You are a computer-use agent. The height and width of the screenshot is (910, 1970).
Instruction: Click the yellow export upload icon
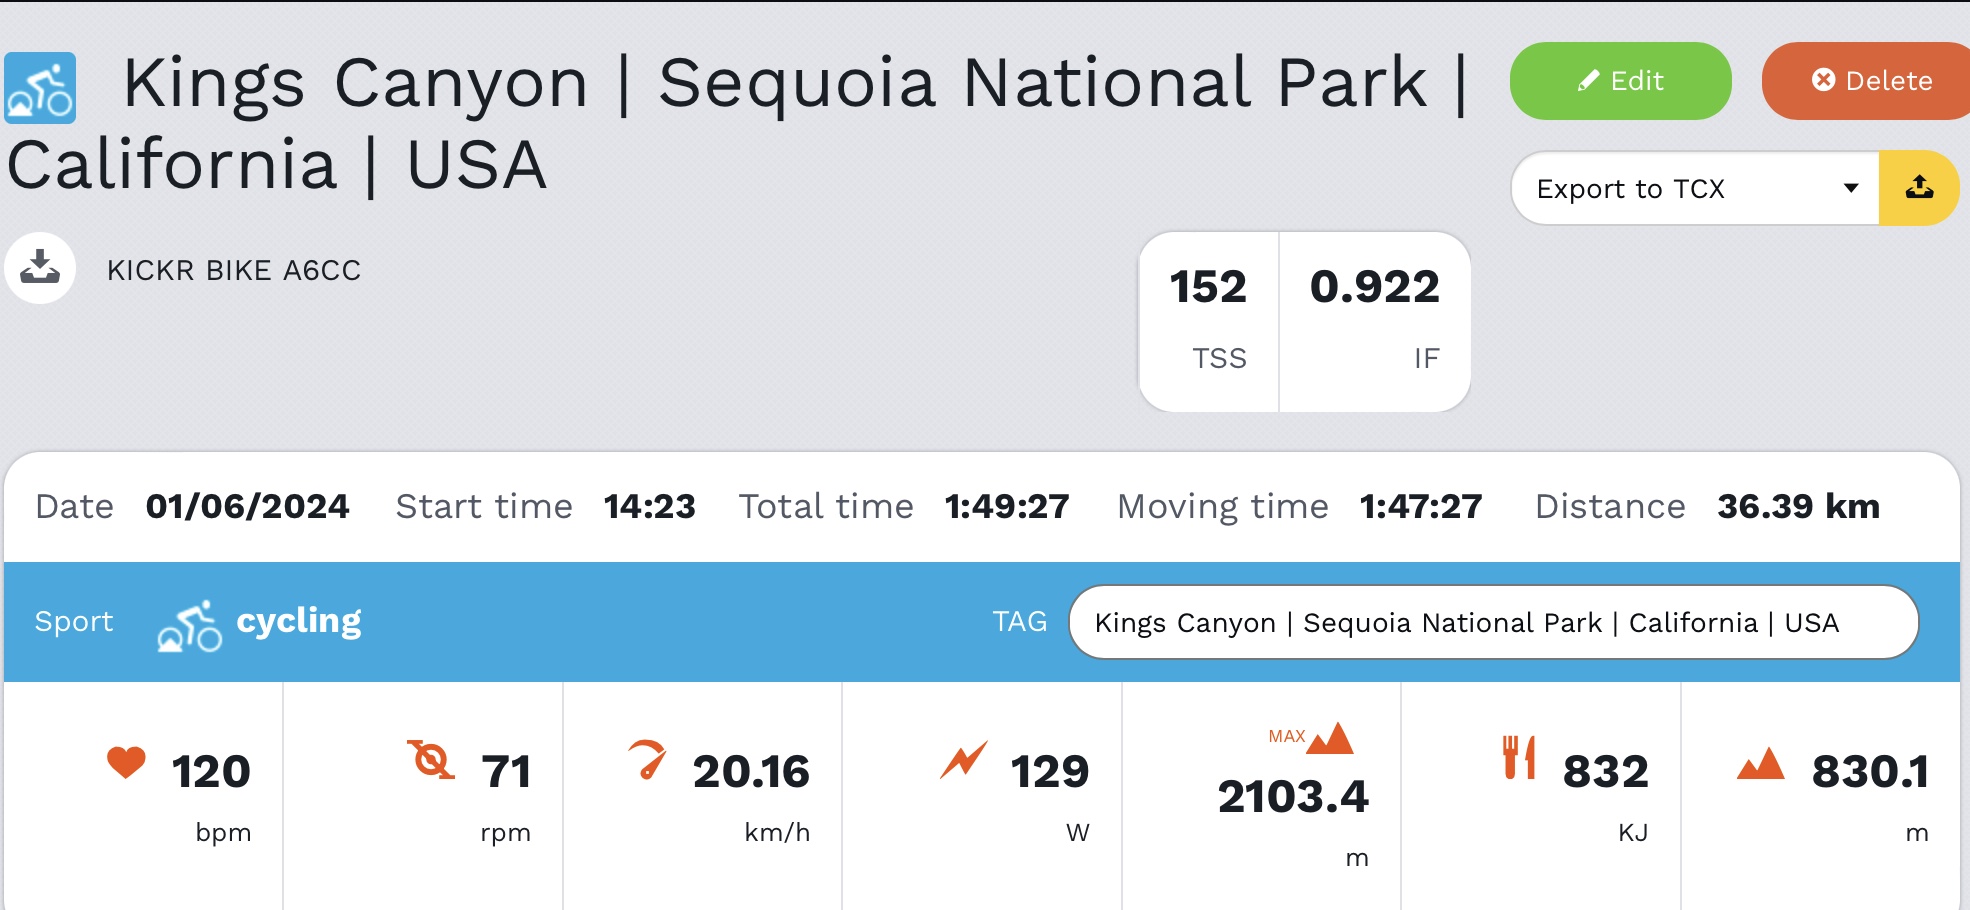pyautogui.click(x=1919, y=188)
